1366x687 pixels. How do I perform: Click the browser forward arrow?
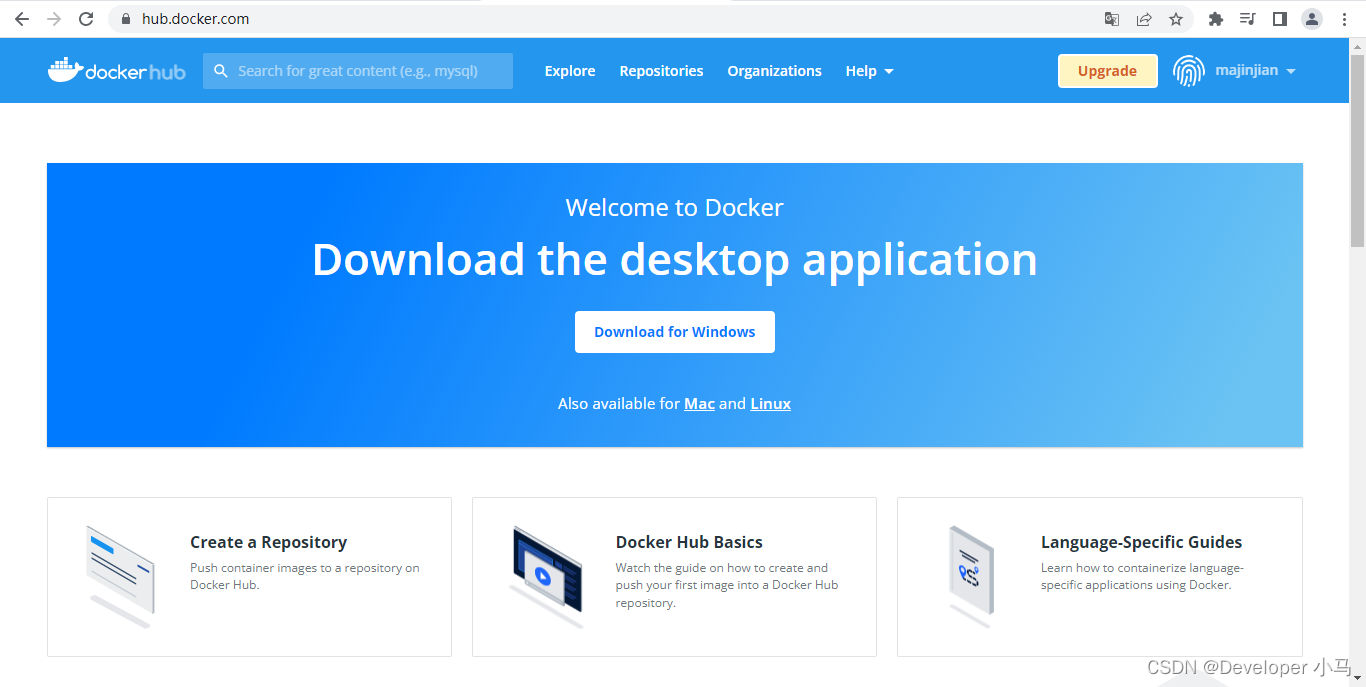click(x=54, y=19)
